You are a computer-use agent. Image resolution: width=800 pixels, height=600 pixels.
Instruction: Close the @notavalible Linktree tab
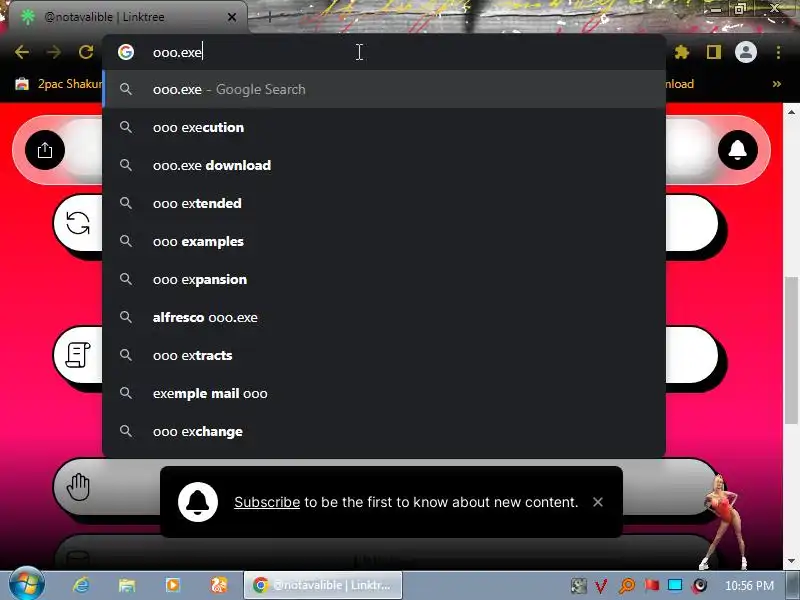232,17
